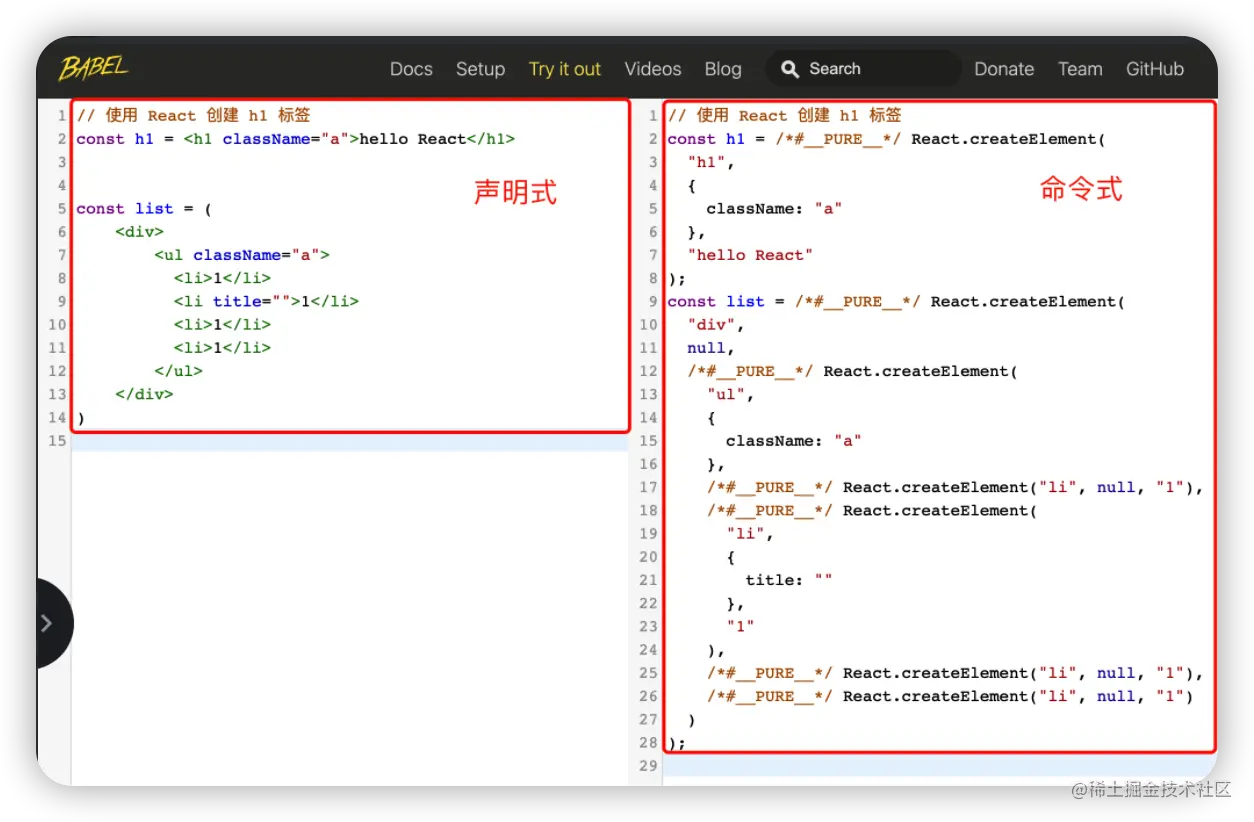This screenshot has height=822, width=1254.
Task: Click output line 17 createElement("li", null, "1")
Action: [955, 487]
